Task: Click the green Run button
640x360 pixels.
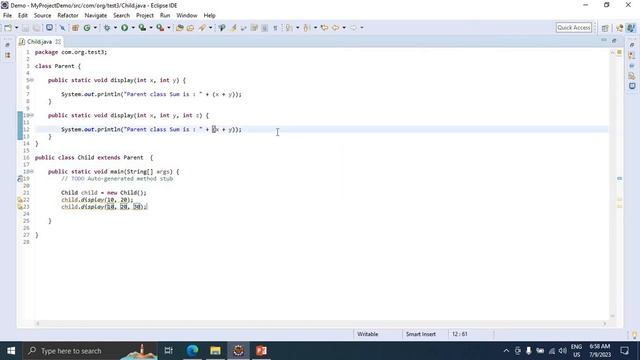Action: pyautogui.click(x=124, y=28)
